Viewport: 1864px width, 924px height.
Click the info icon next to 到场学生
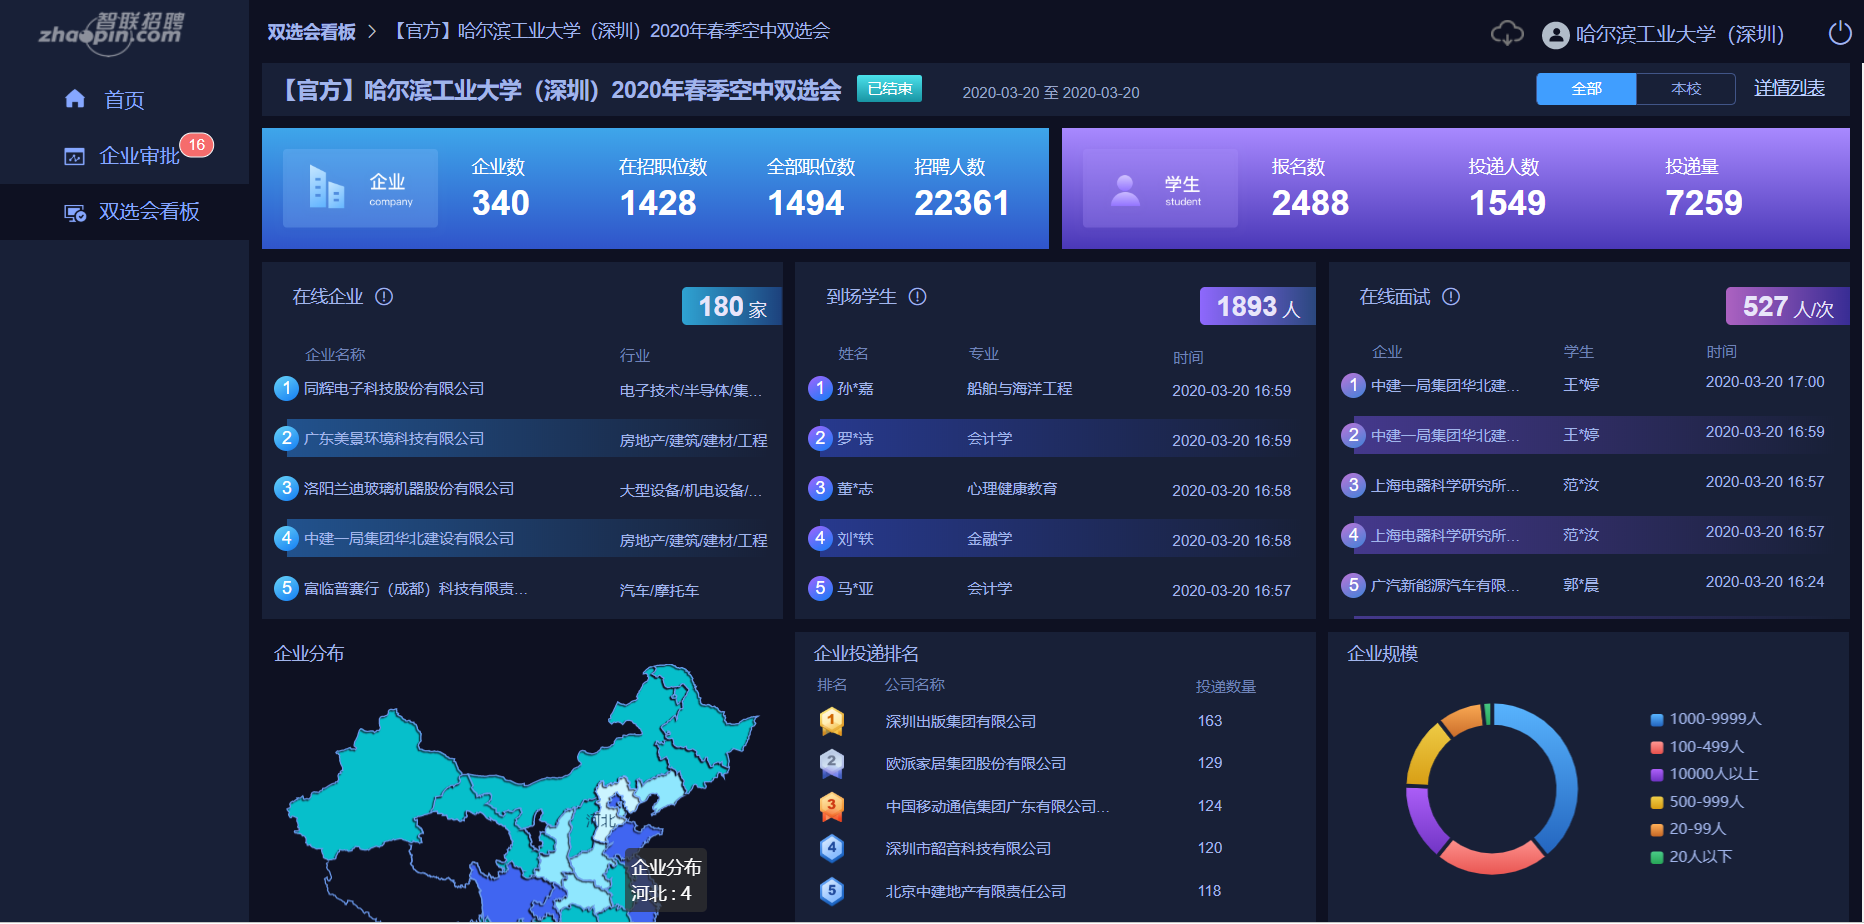click(918, 297)
